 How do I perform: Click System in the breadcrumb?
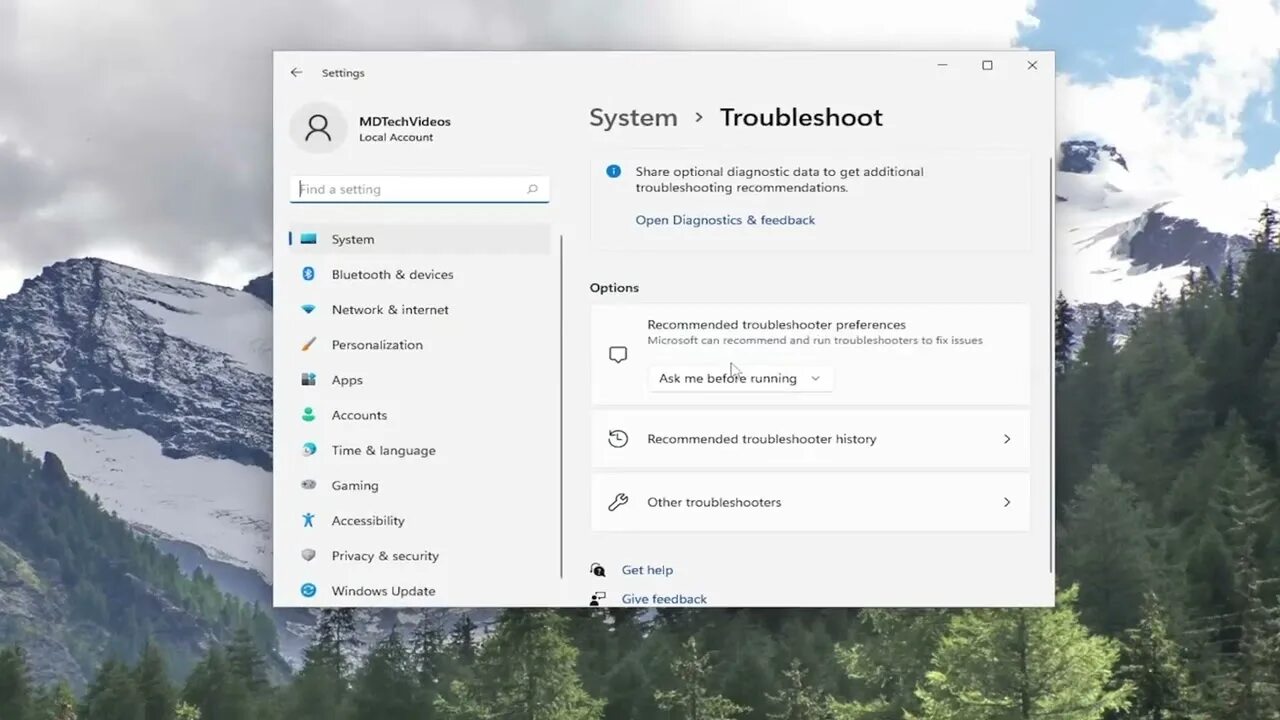coord(633,118)
